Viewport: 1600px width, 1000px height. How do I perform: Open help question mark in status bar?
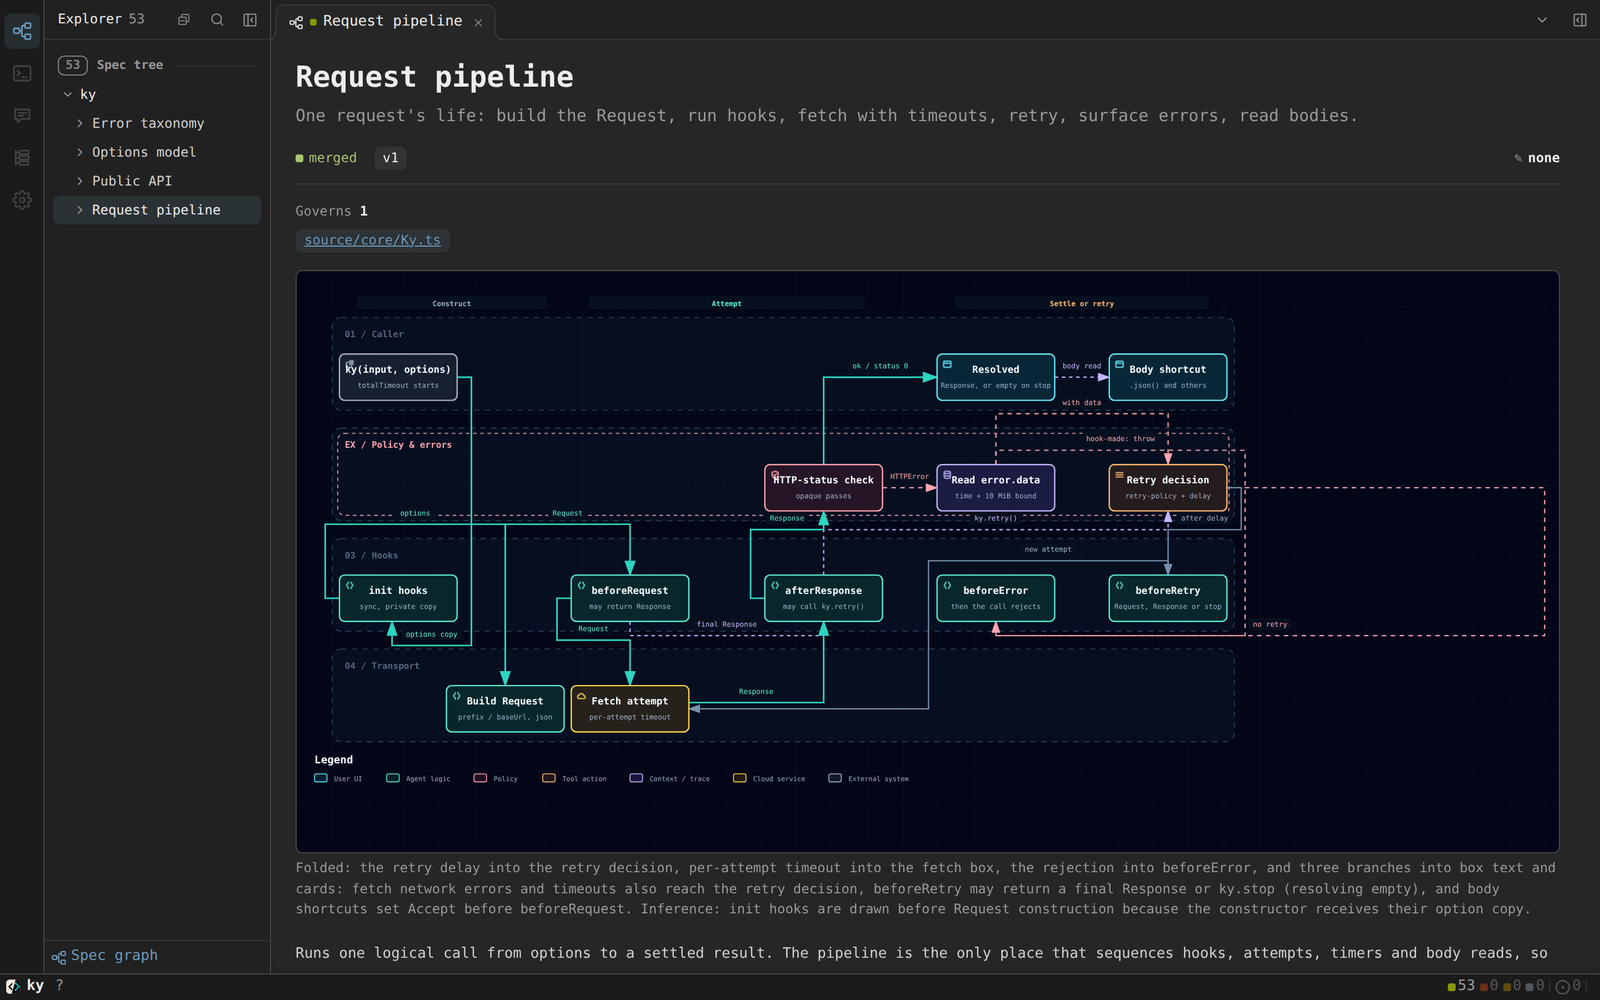click(x=60, y=985)
